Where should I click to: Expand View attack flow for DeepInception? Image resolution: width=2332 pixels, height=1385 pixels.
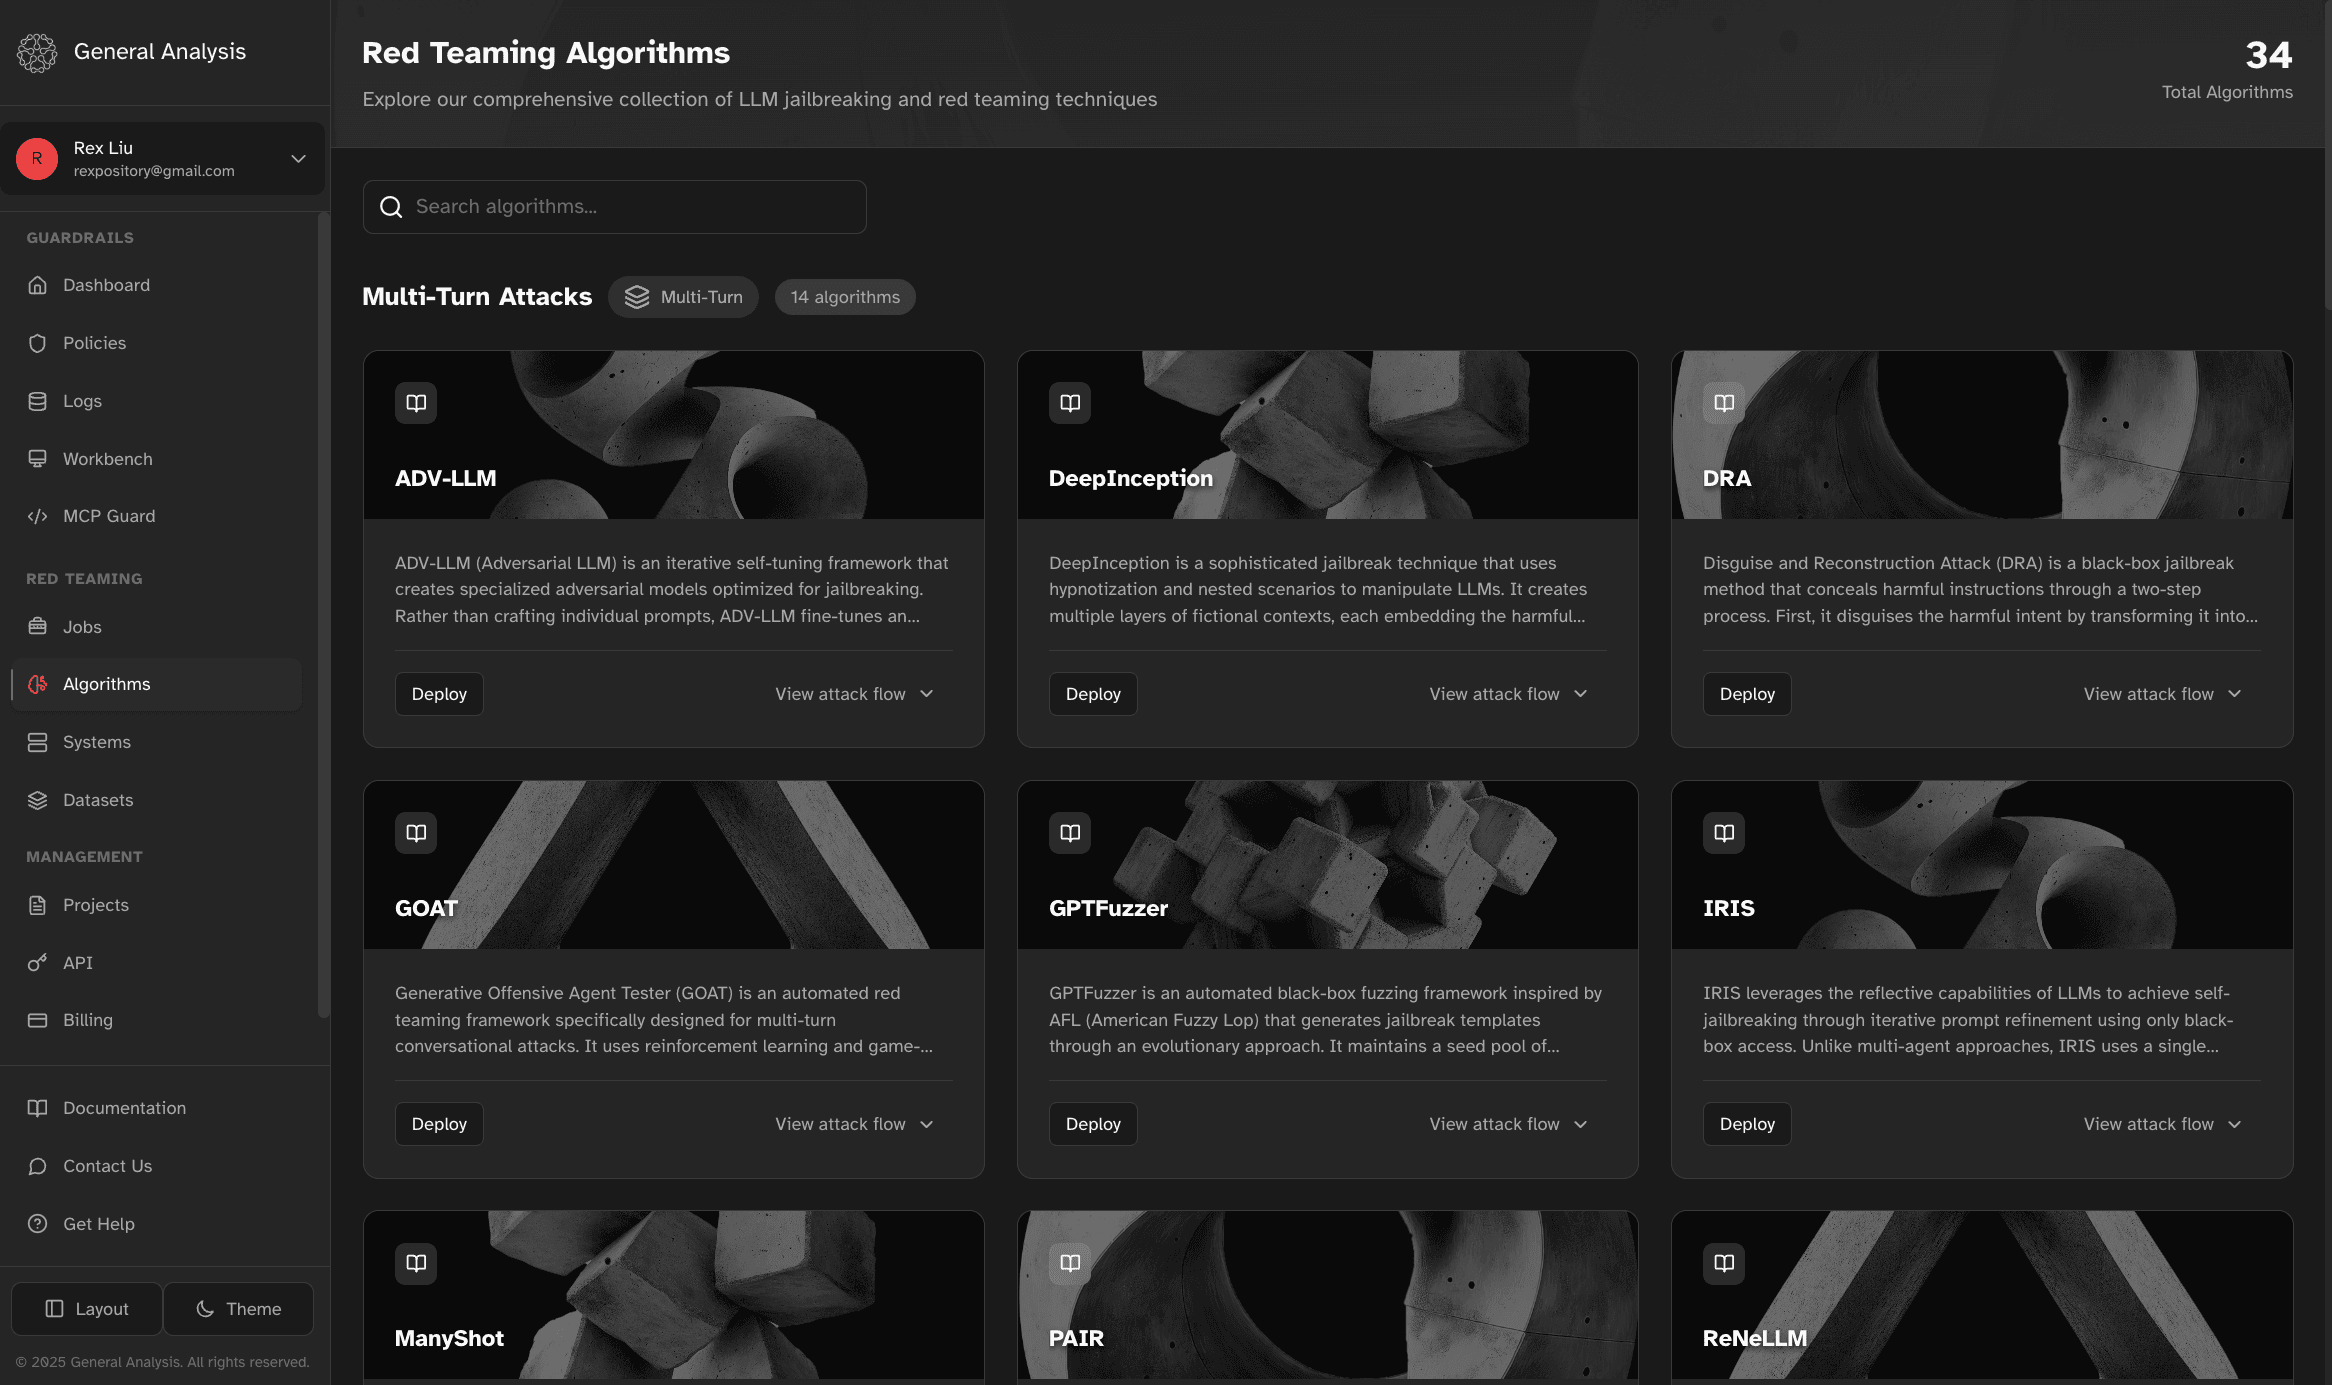(1508, 694)
